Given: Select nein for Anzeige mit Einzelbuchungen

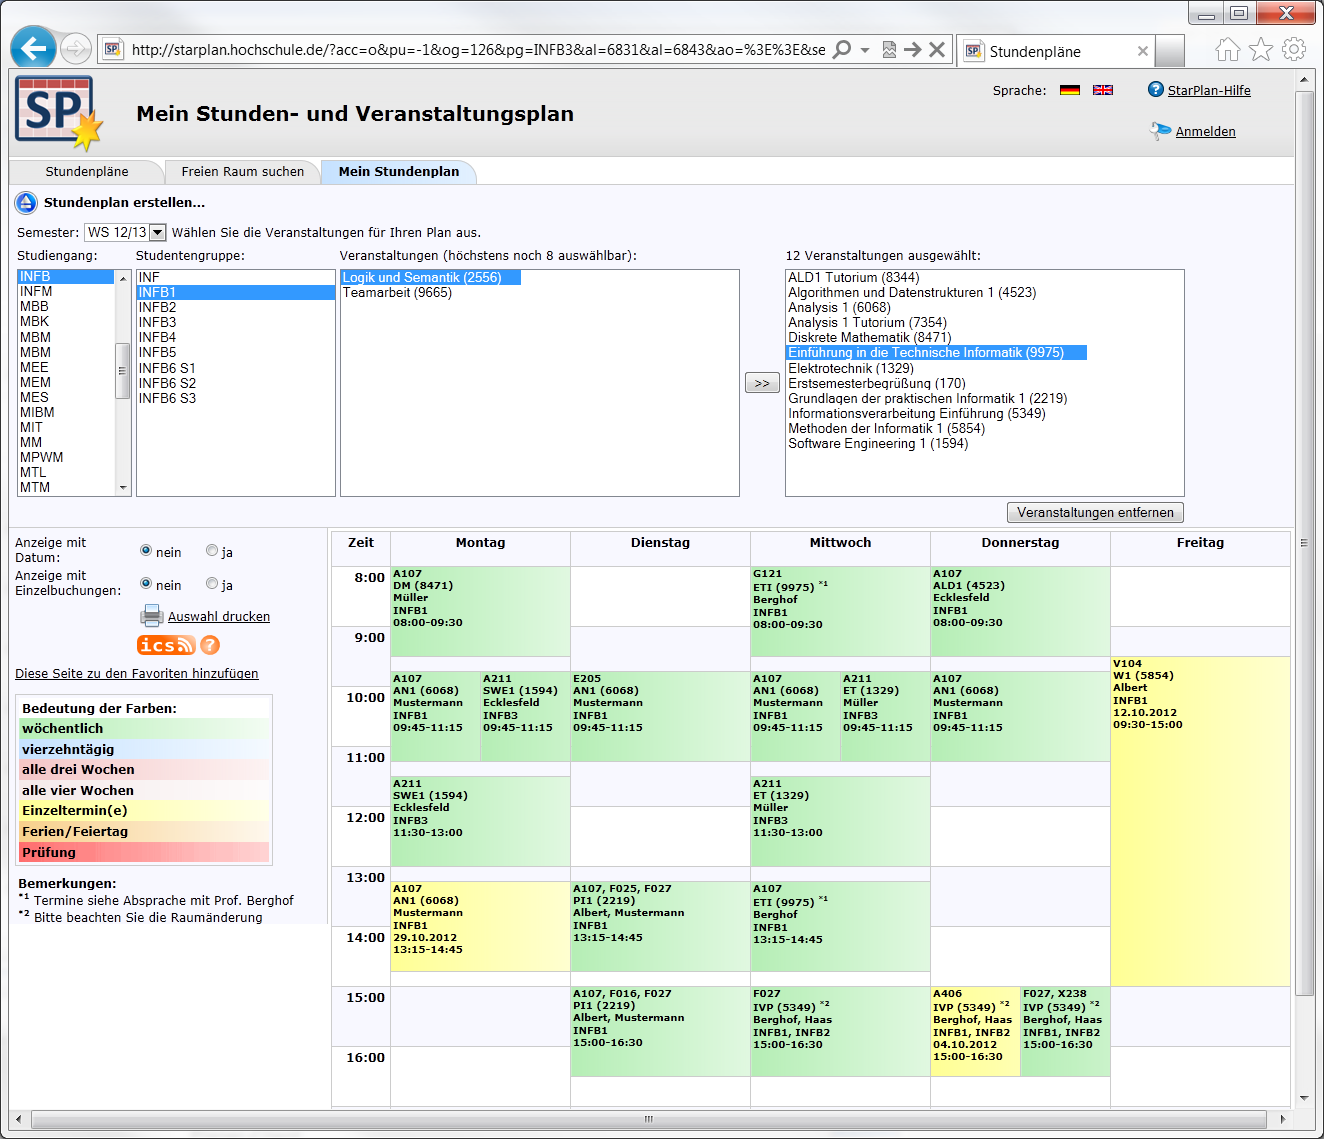Looking at the screenshot, I should coord(146,583).
